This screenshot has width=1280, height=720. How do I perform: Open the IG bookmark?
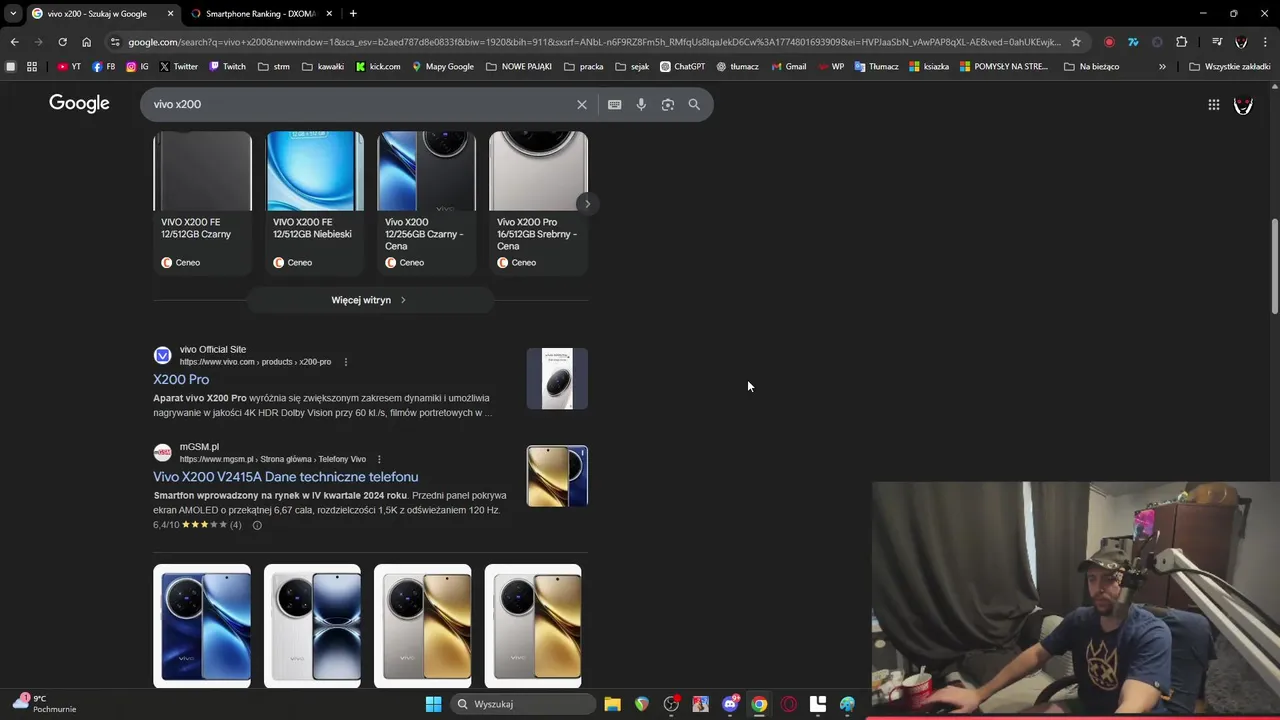tap(137, 67)
